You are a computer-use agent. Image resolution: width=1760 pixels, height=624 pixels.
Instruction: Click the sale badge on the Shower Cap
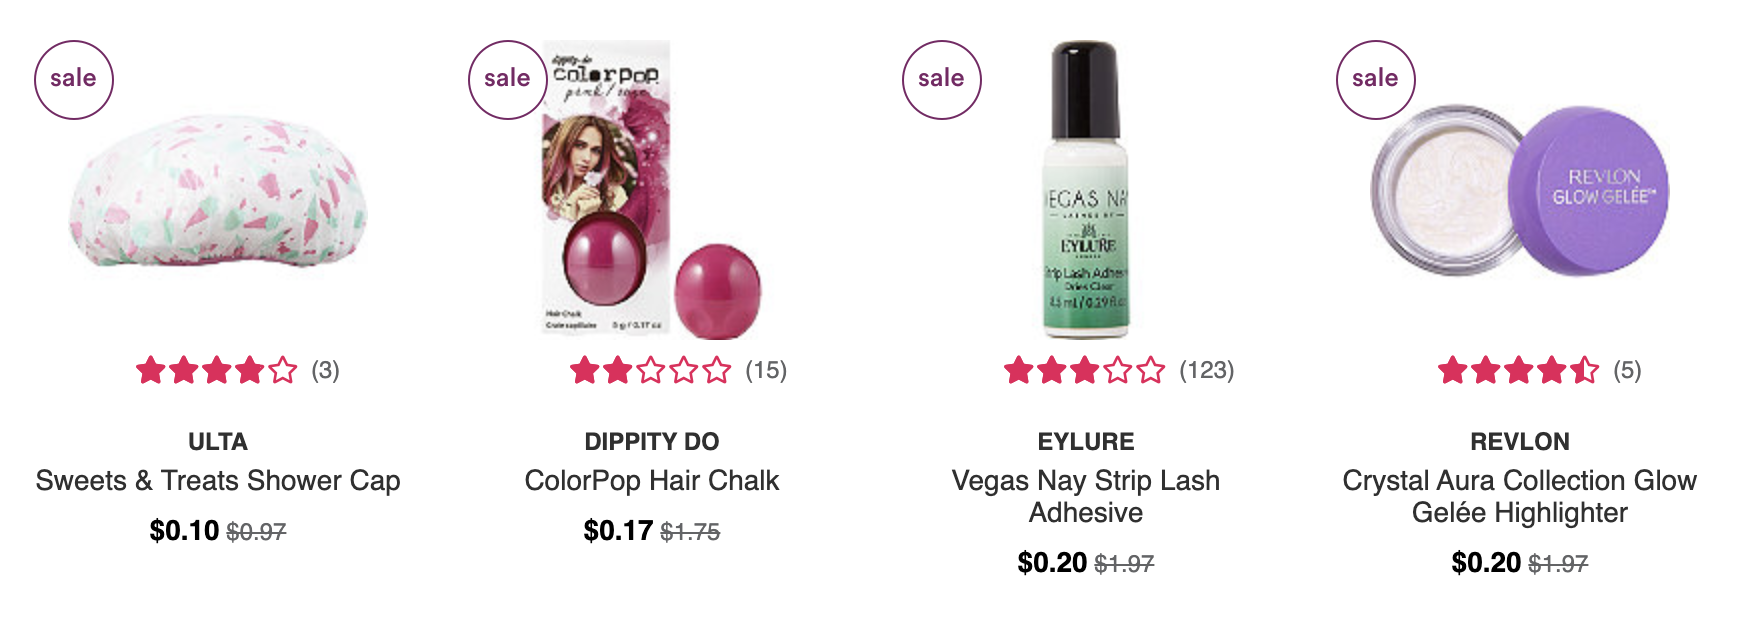point(74,80)
